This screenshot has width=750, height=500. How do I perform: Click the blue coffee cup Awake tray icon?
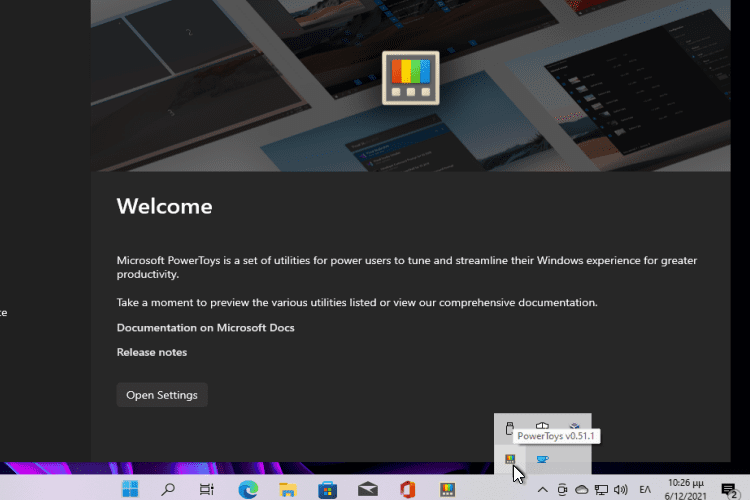tap(542, 459)
